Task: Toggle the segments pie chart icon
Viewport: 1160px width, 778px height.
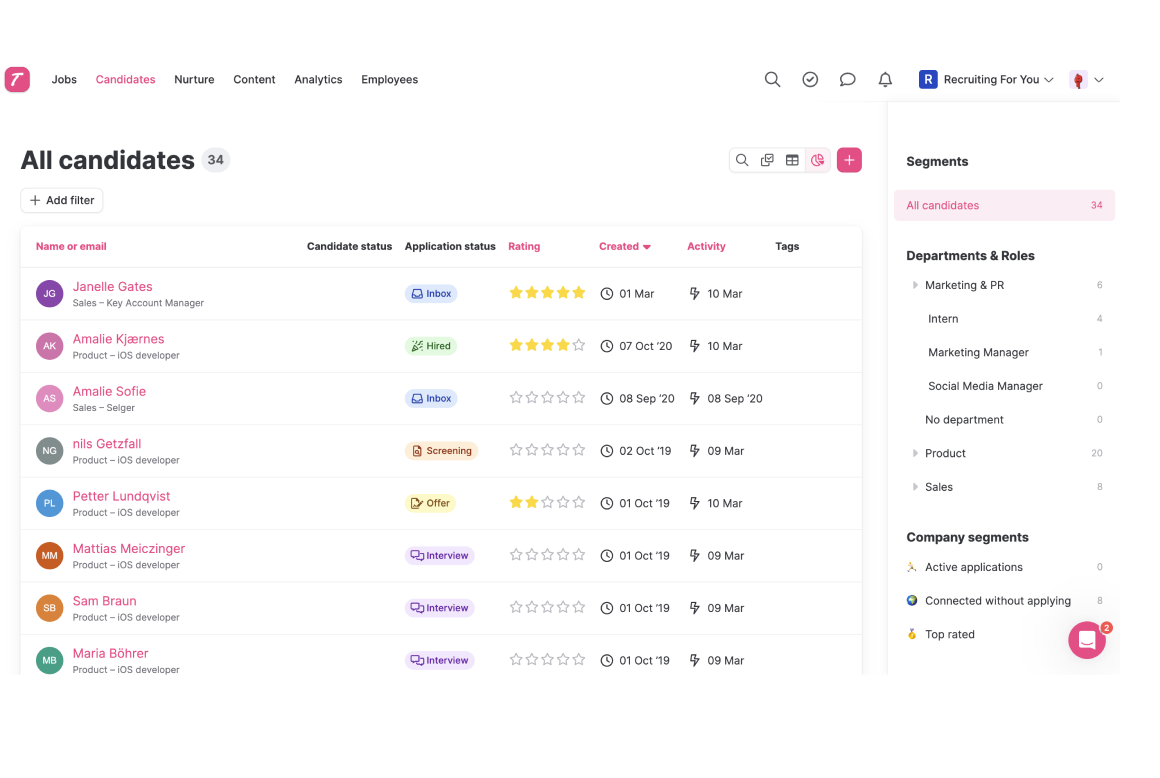Action: coord(817,160)
